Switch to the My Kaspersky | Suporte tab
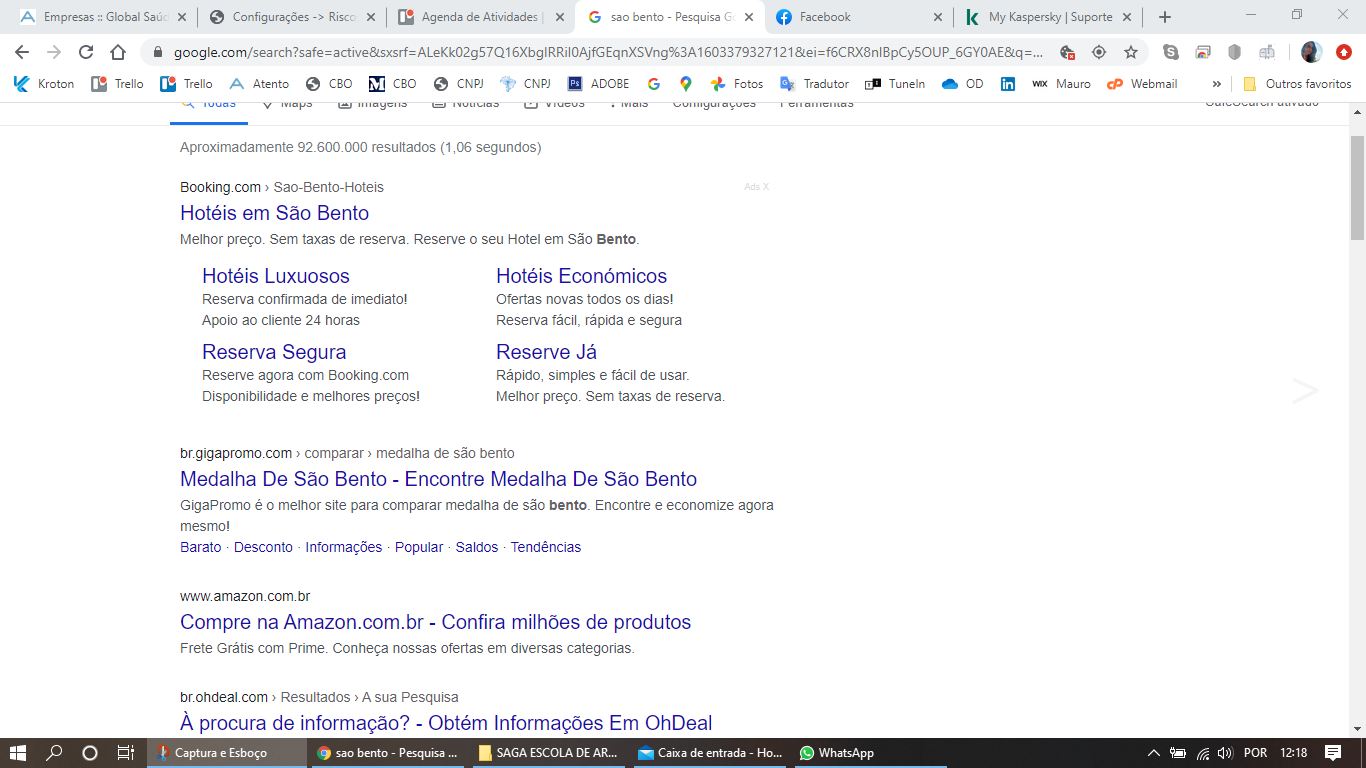The height and width of the screenshot is (768, 1366). click(1049, 17)
